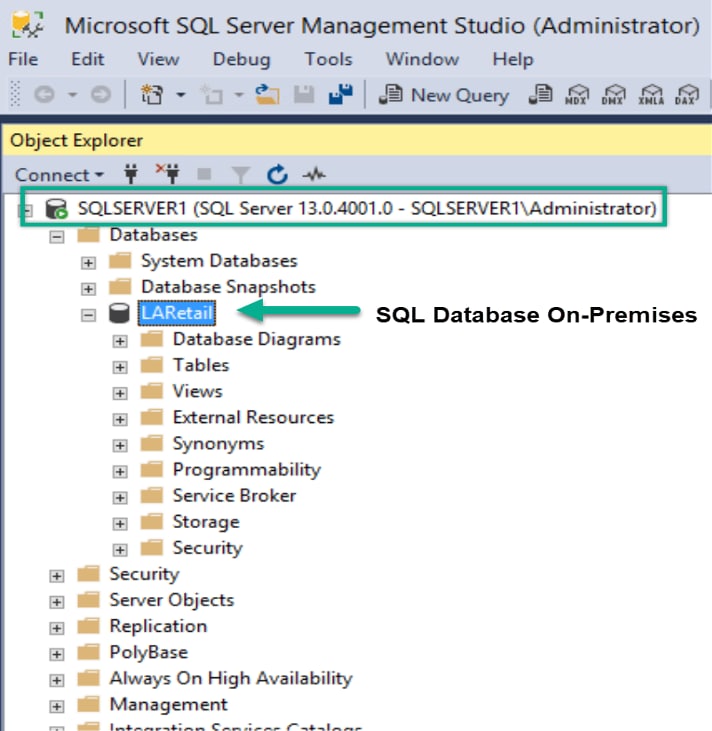Click the Connect Object Explorer plug icon

pos(129,175)
